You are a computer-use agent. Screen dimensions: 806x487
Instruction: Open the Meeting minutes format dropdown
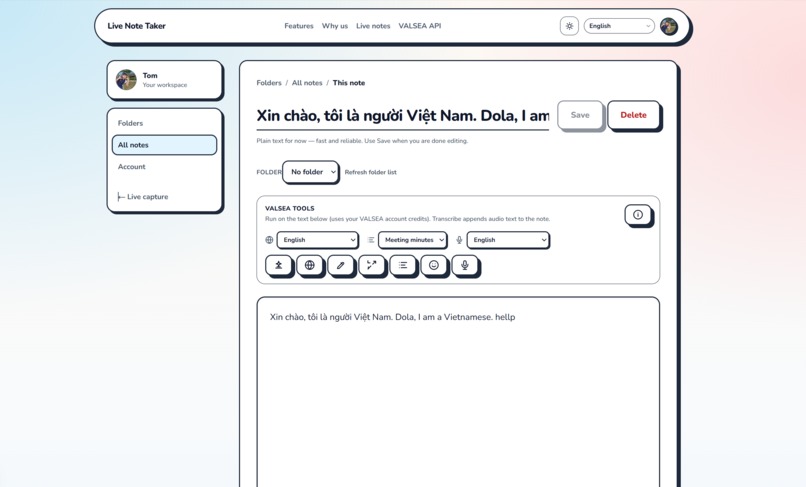[x=412, y=240]
